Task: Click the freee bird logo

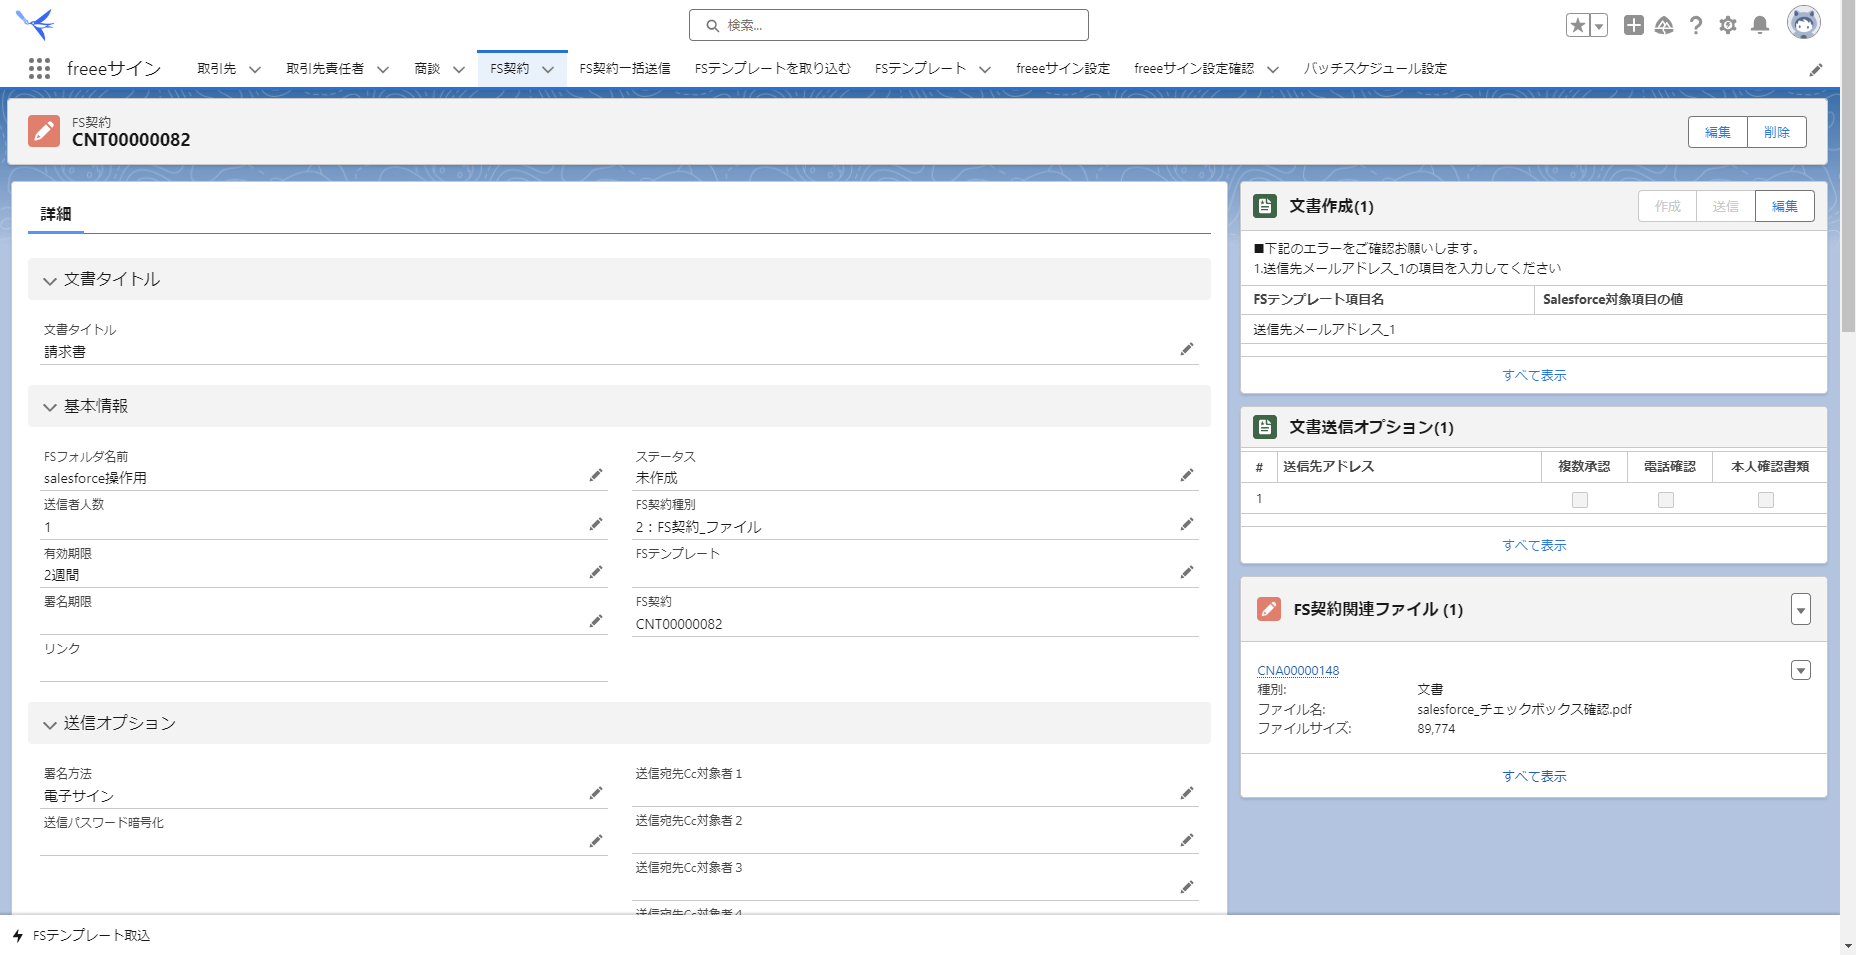Action: [35, 24]
